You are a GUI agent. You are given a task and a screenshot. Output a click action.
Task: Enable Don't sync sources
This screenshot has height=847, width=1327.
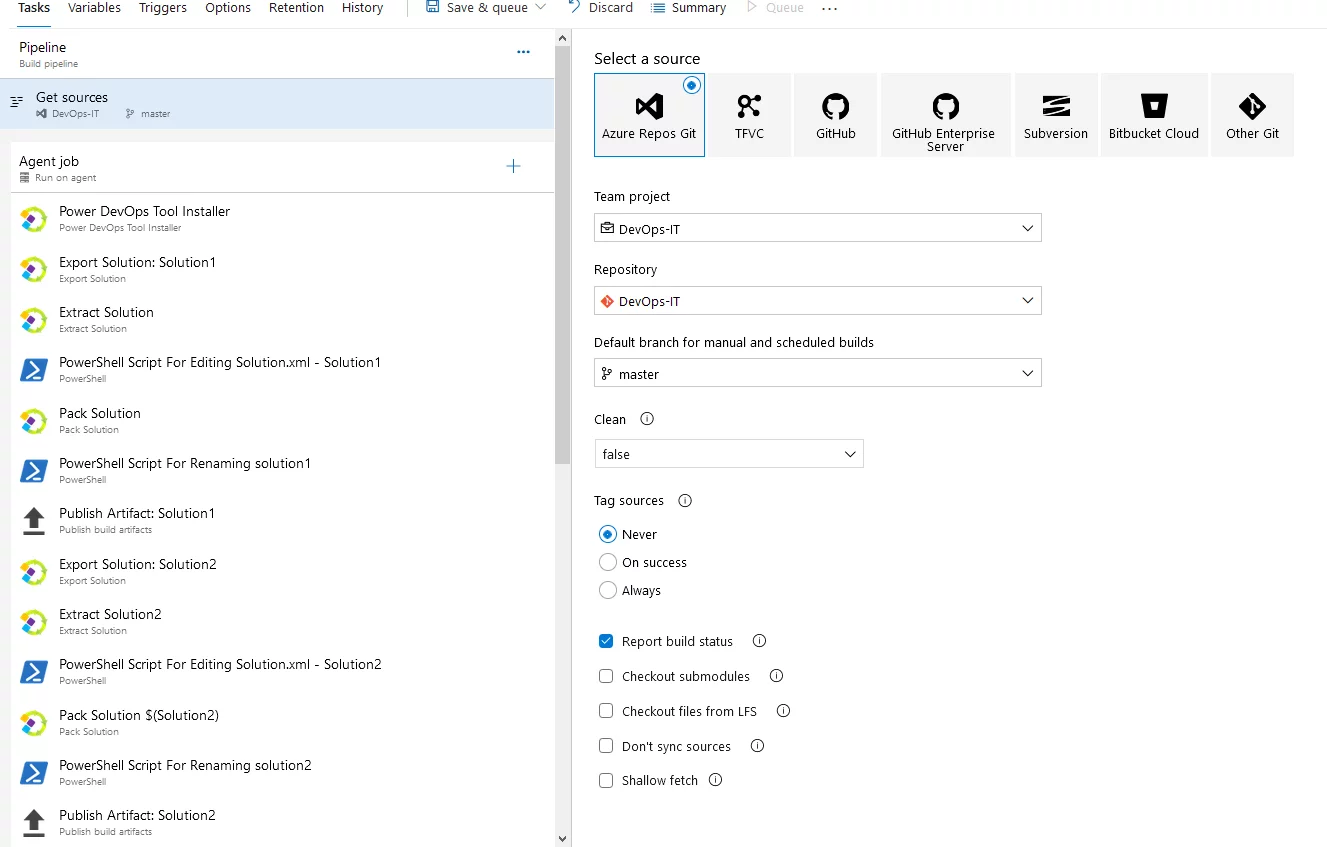pyautogui.click(x=606, y=746)
